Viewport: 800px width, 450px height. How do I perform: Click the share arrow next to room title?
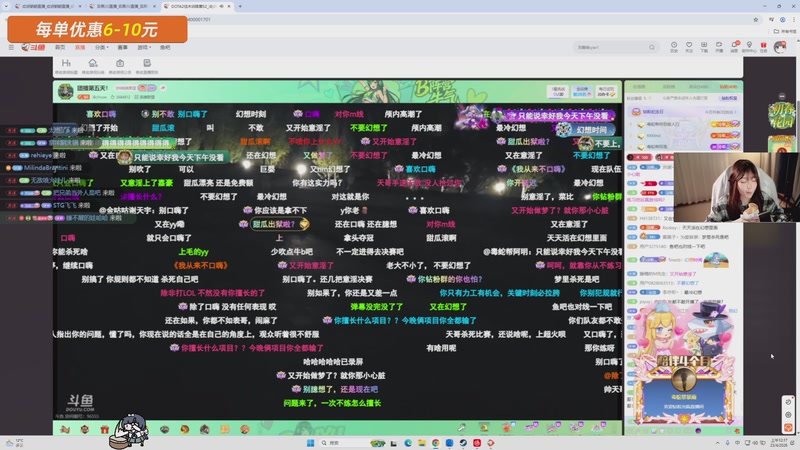(x=163, y=88)
